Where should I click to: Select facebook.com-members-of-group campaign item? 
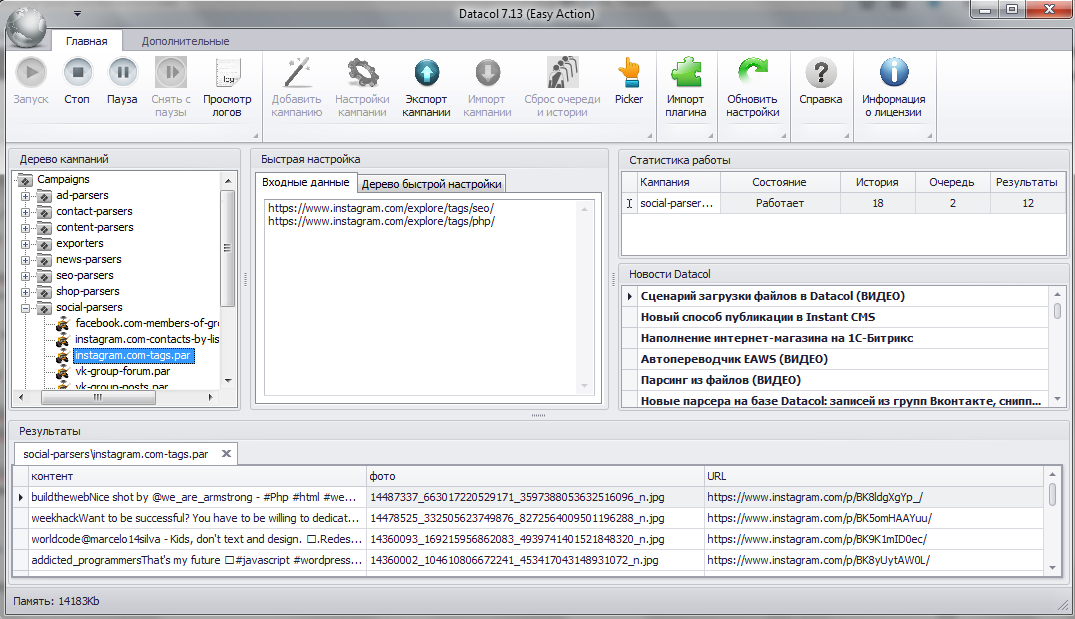pos(147,323)
